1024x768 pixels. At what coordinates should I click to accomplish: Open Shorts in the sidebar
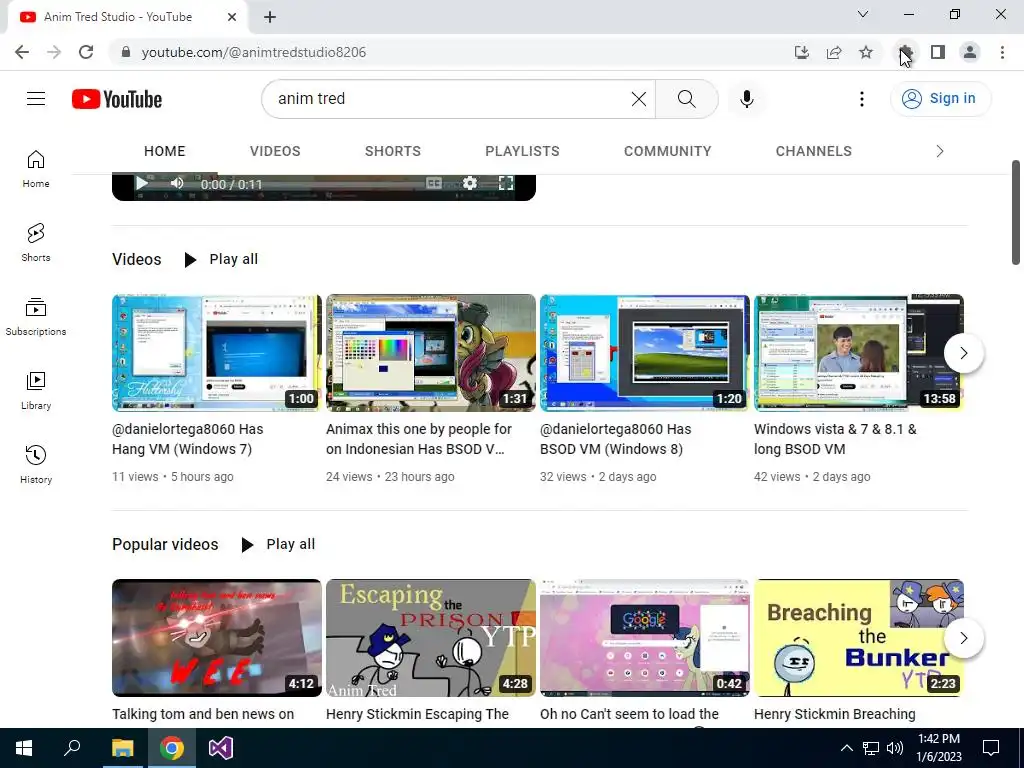point(36,243)
